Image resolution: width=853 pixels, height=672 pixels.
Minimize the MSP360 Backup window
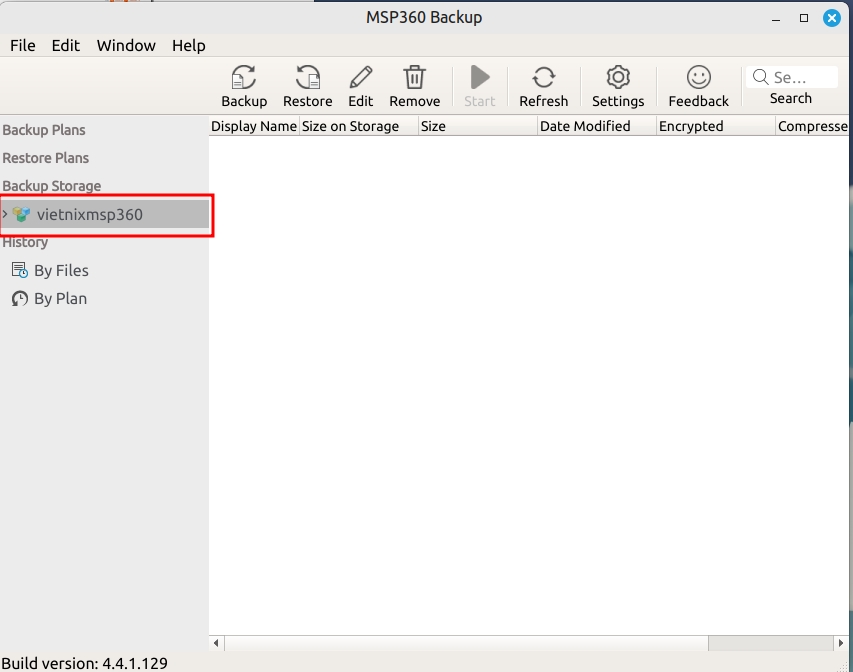pyautogui.click(x=776, y=19)
